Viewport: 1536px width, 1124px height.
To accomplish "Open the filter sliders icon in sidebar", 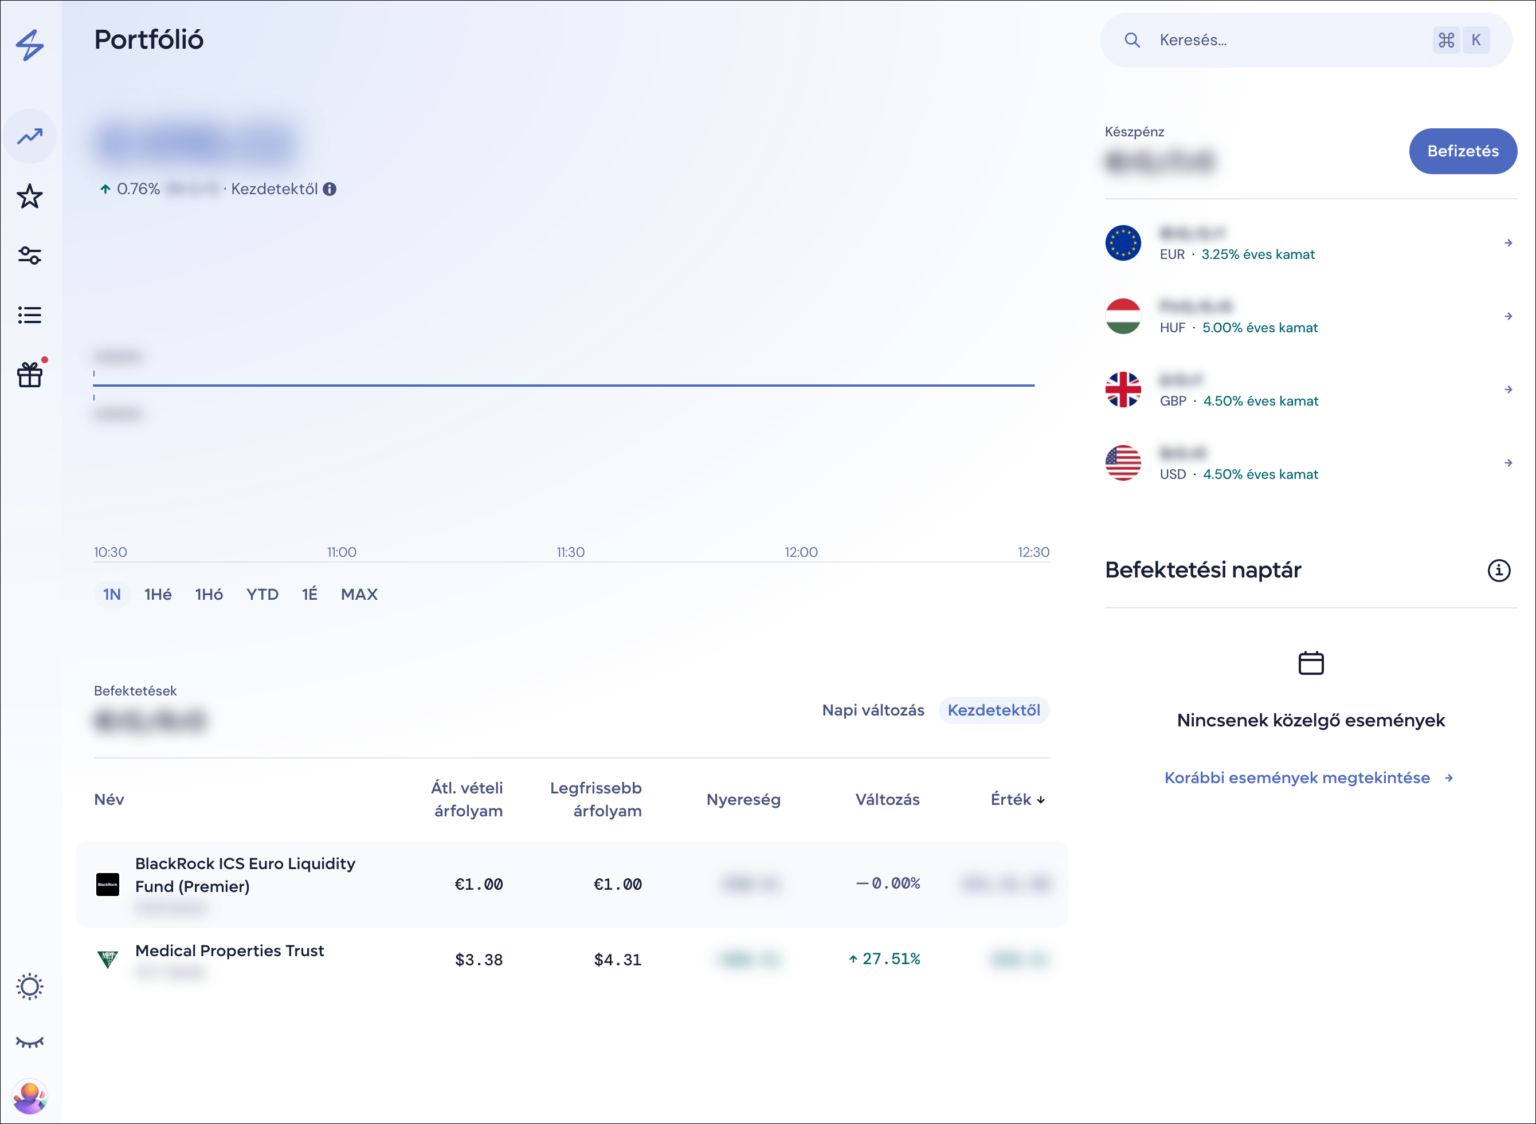I will 30,256.
